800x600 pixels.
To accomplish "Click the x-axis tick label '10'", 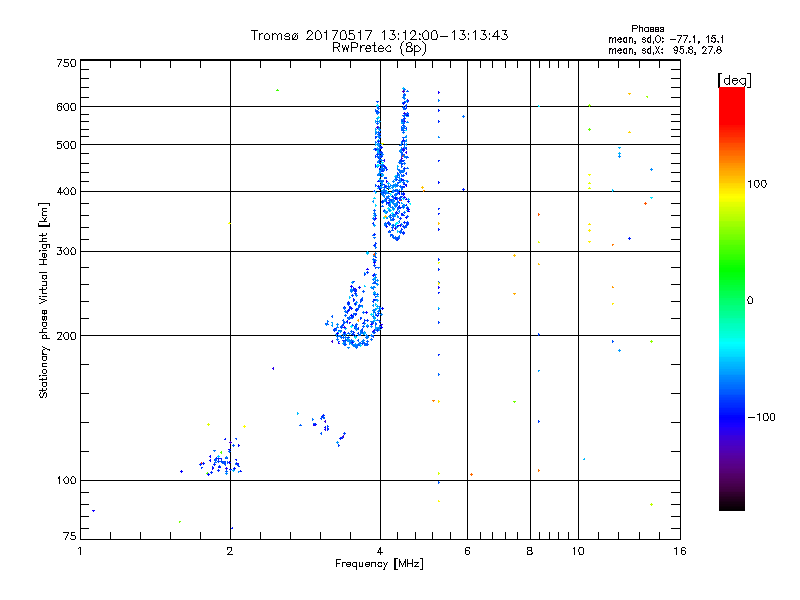I will pyautogui.click(x=578, y=551).
